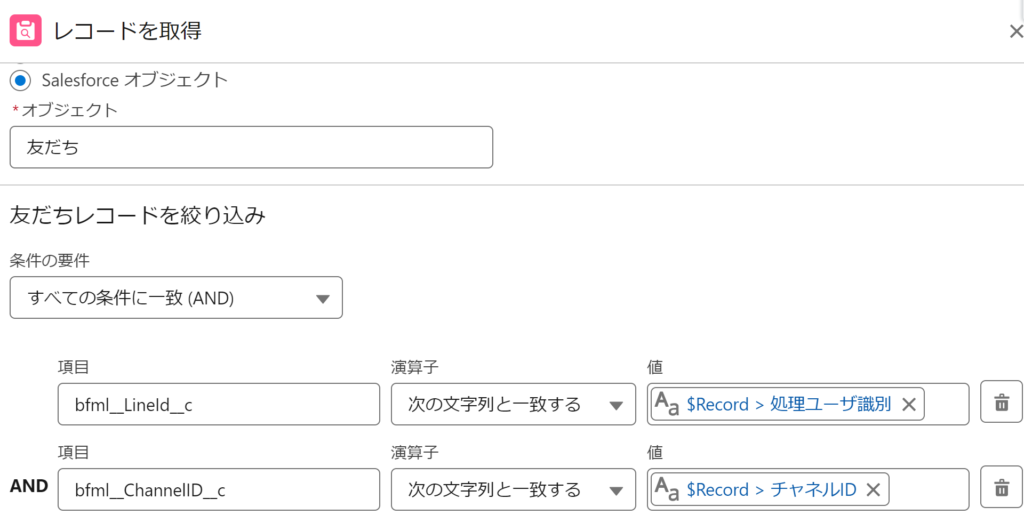This screenshot has height=515, width=1024.
Task: Delete the bfml__ChannelID__c condition row
Action: pos(1001,489)
